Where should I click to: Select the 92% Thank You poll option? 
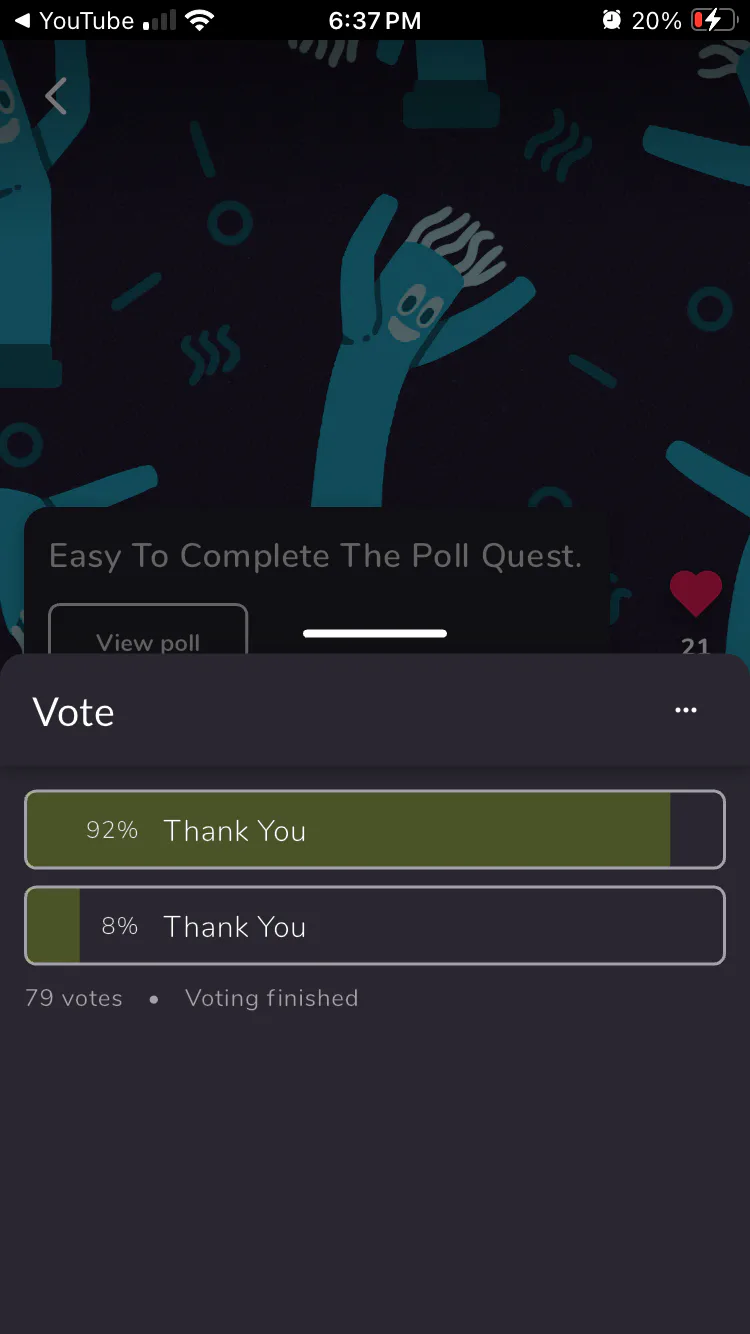374,830
